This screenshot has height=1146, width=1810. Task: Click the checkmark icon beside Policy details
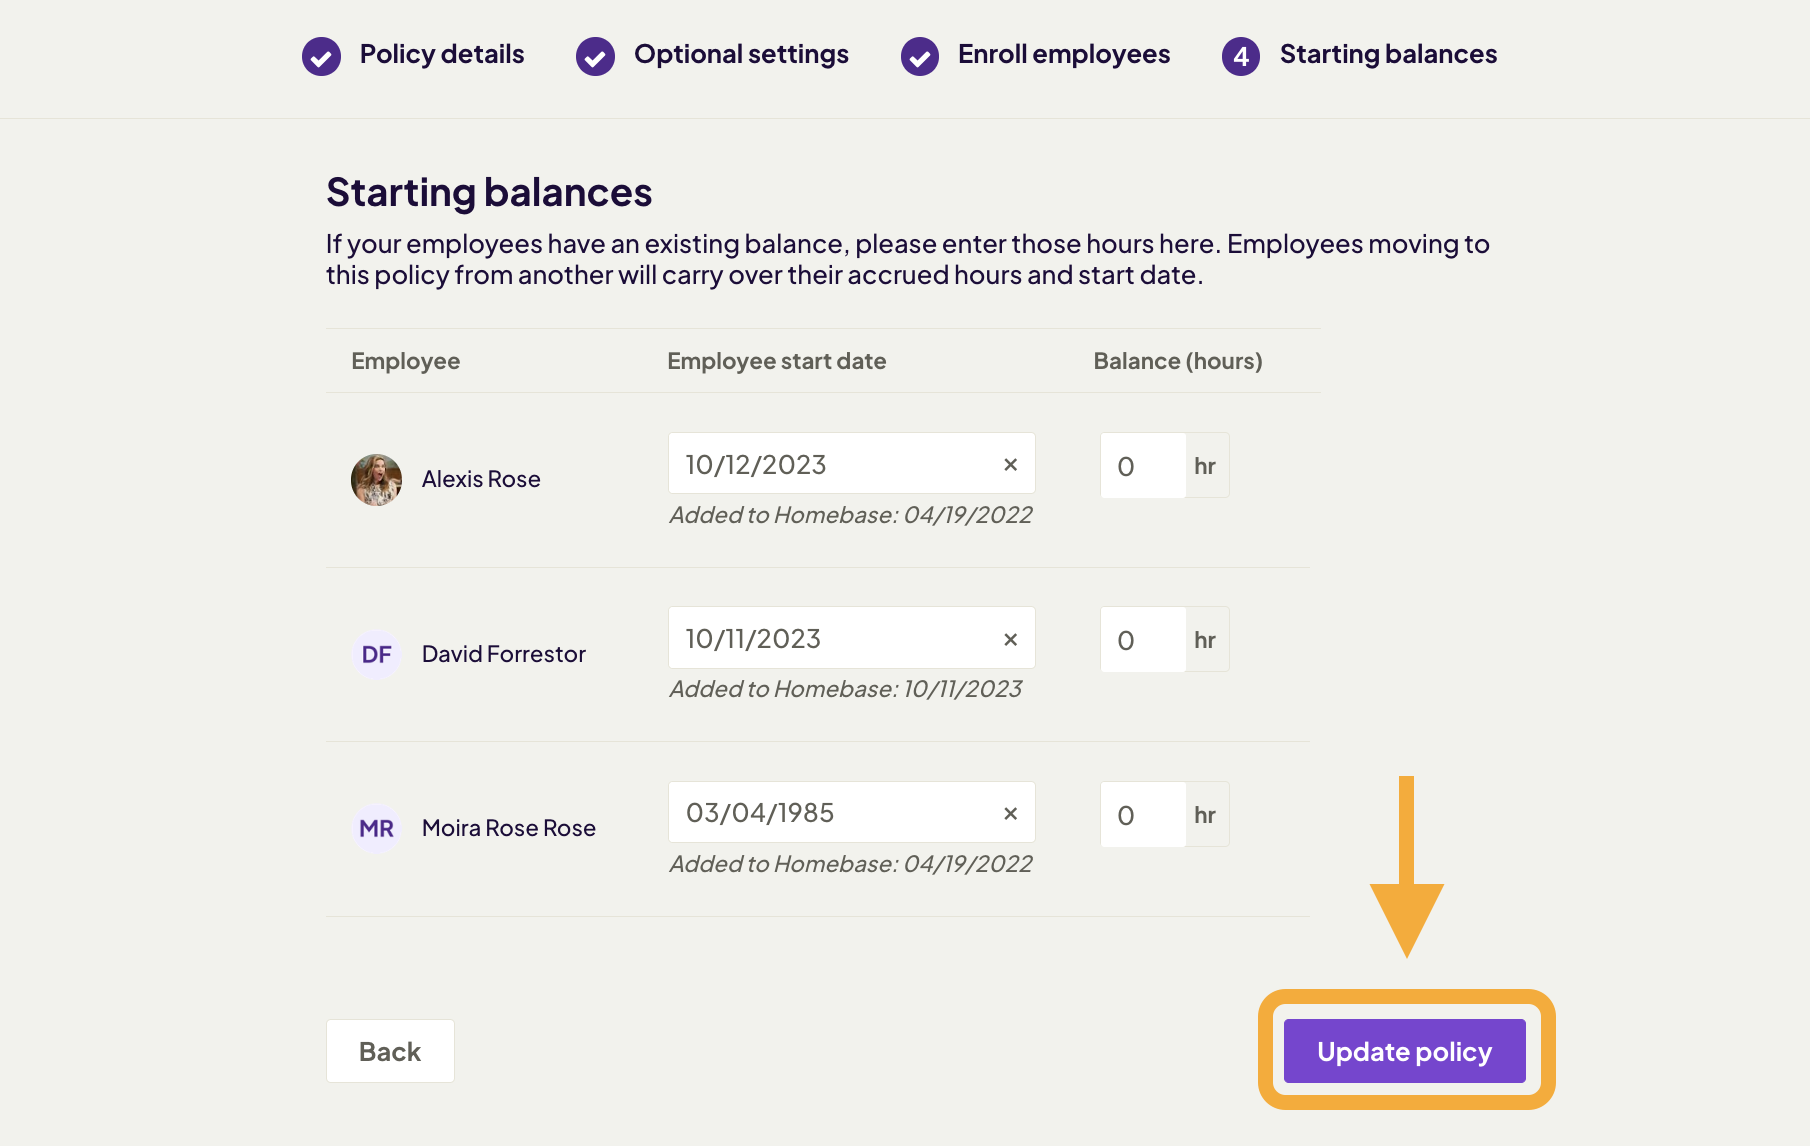(x=320, y=57)
